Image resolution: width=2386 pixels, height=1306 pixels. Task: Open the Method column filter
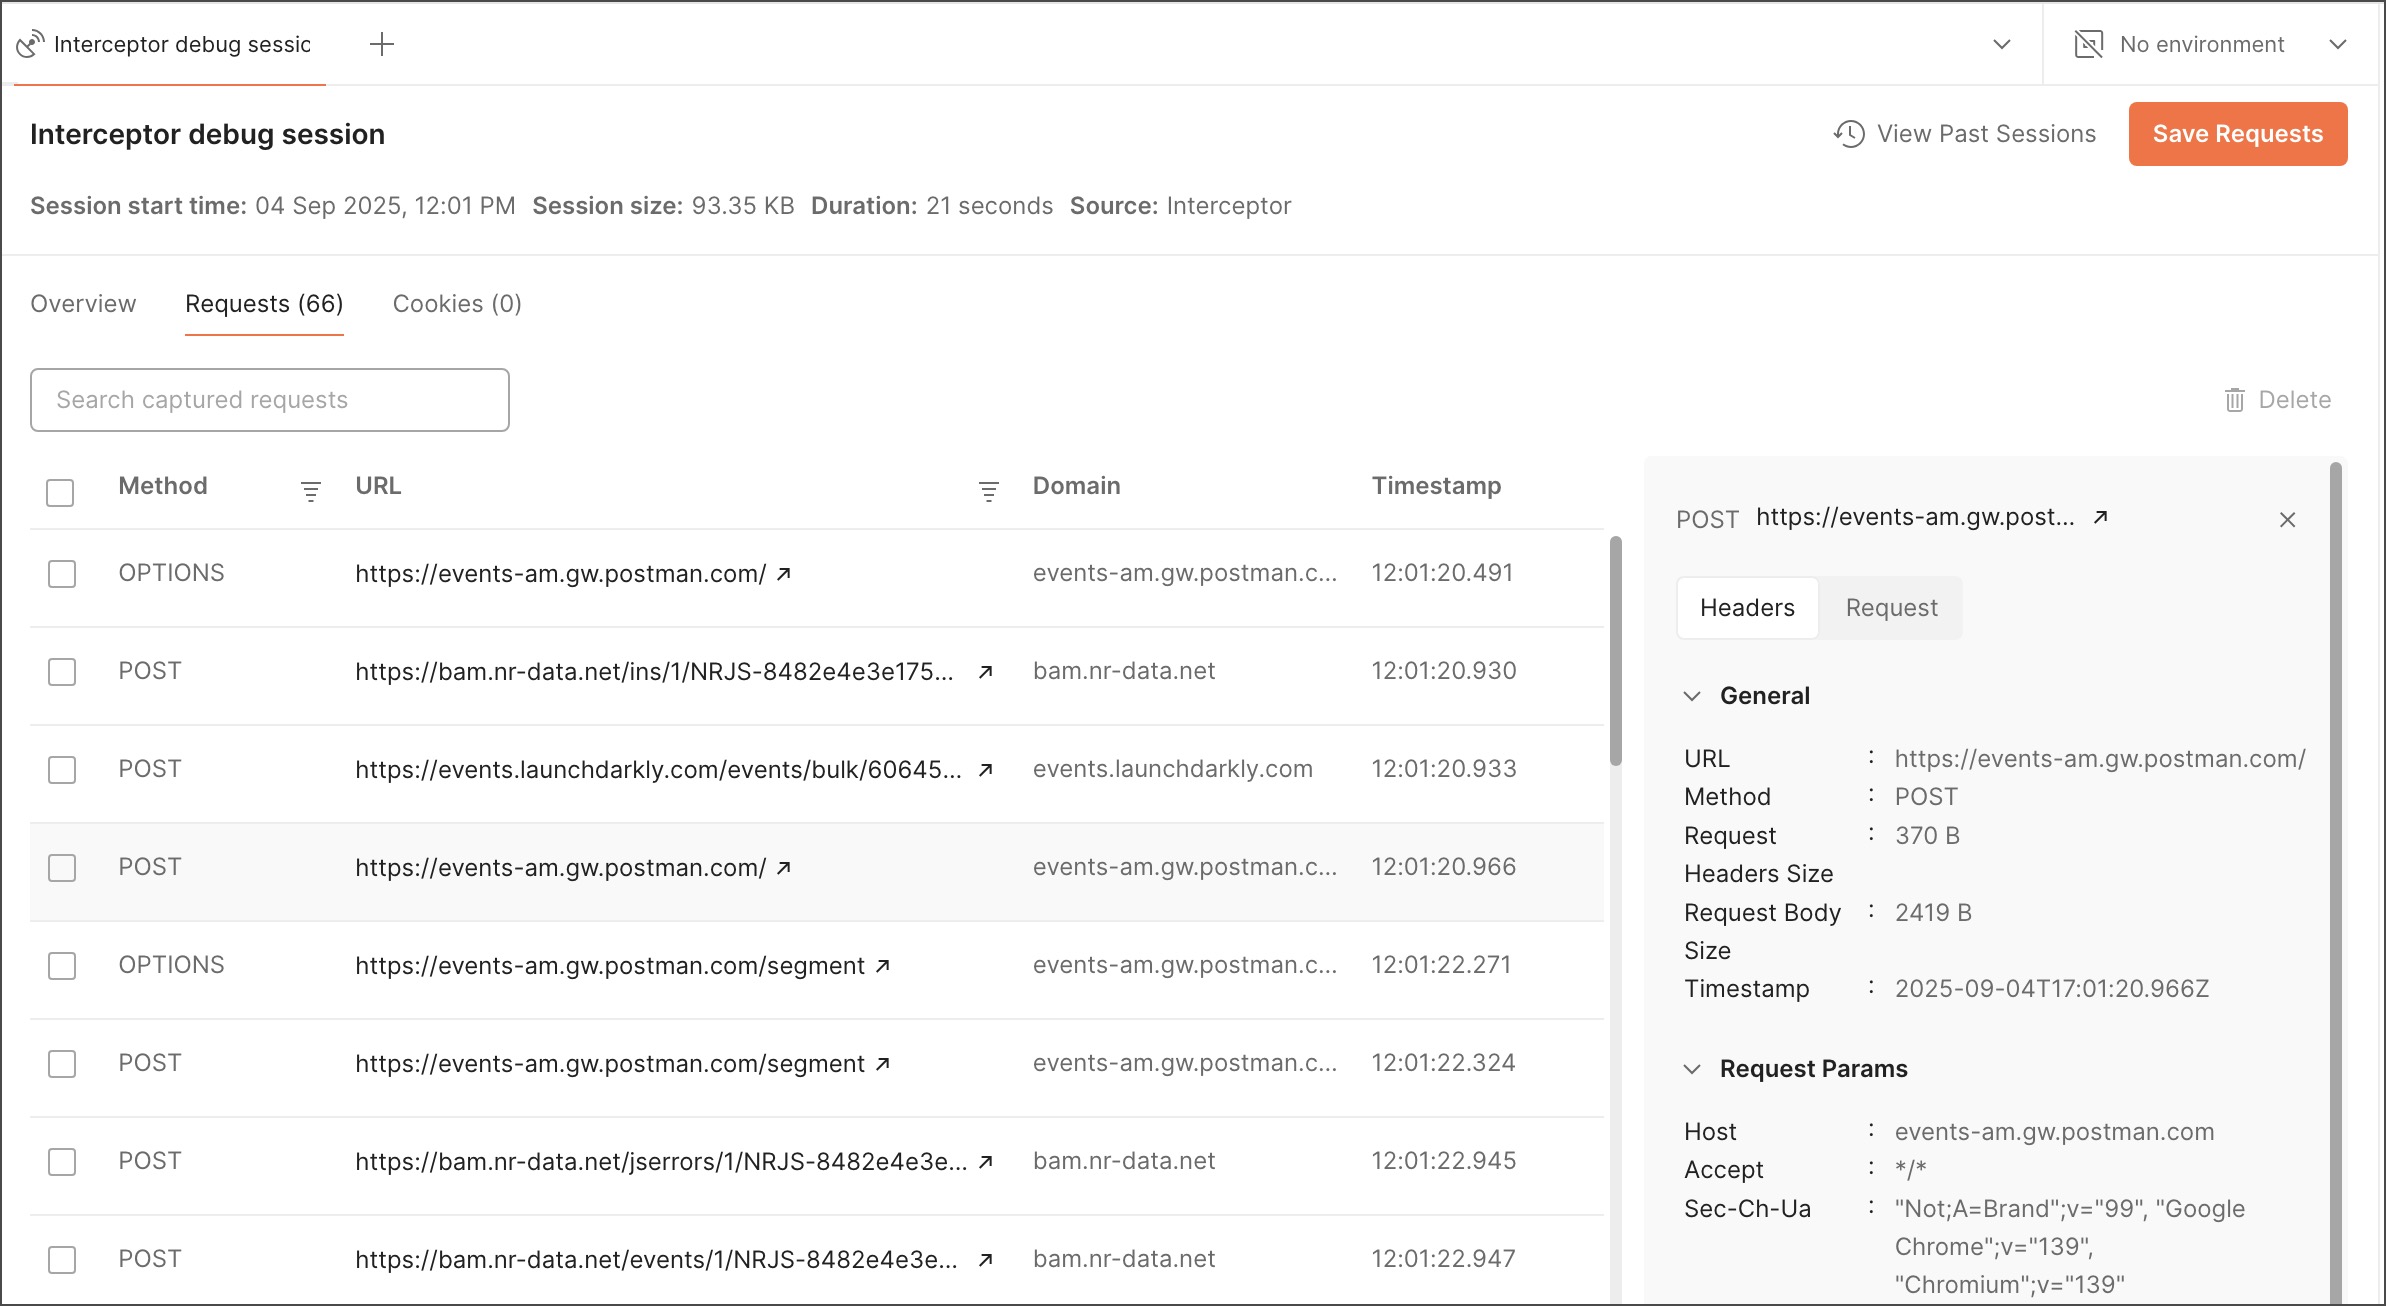[311, 491]
